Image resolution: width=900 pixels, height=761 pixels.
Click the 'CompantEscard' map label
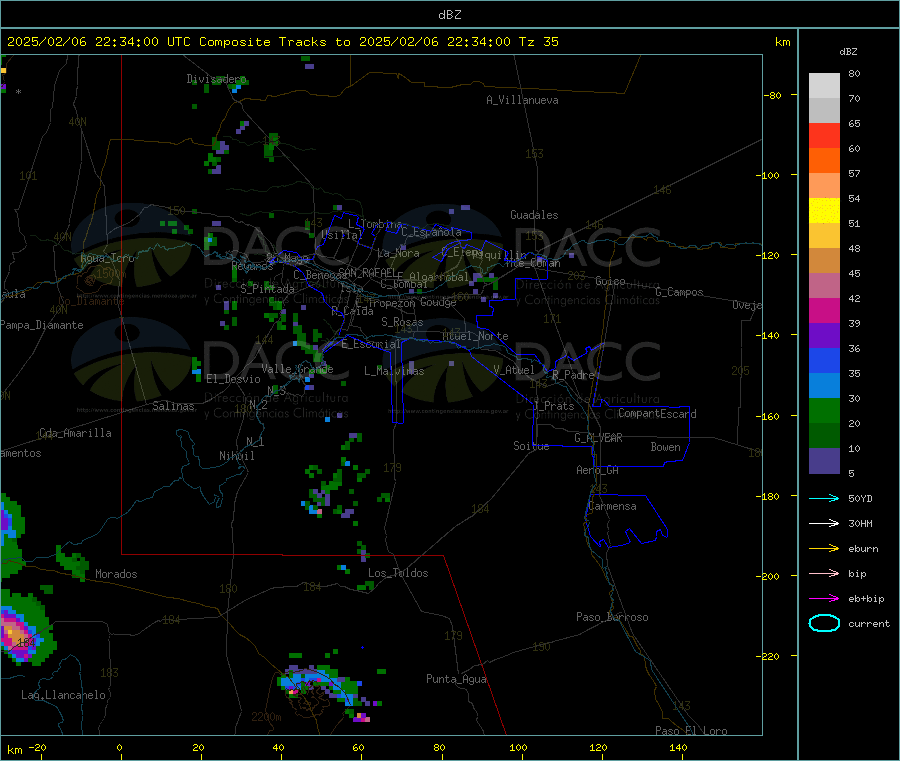[657, 413]
